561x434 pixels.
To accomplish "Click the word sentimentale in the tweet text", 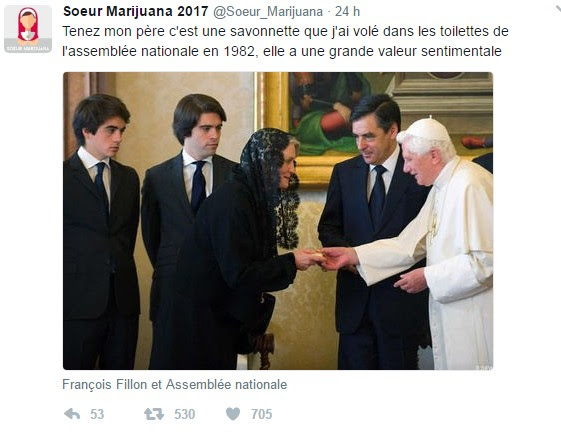I will (461, 51).
